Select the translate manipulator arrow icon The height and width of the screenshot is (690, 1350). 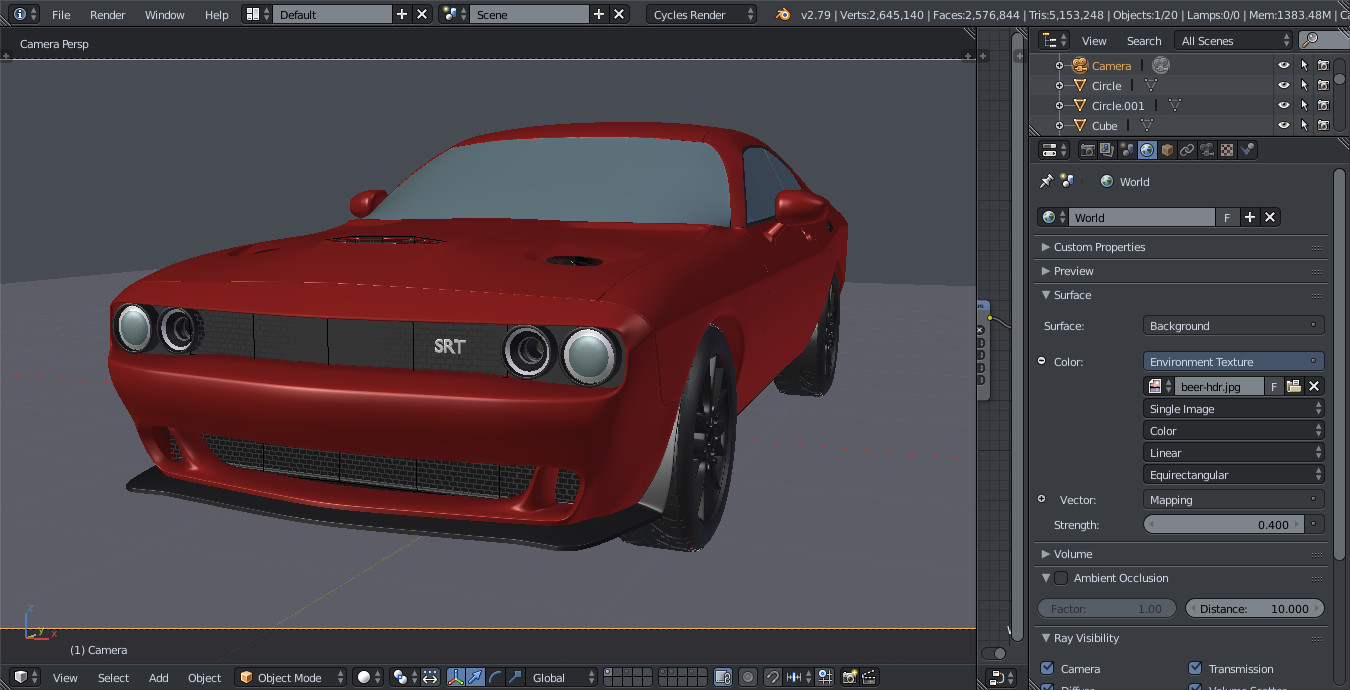pos(475,677)
